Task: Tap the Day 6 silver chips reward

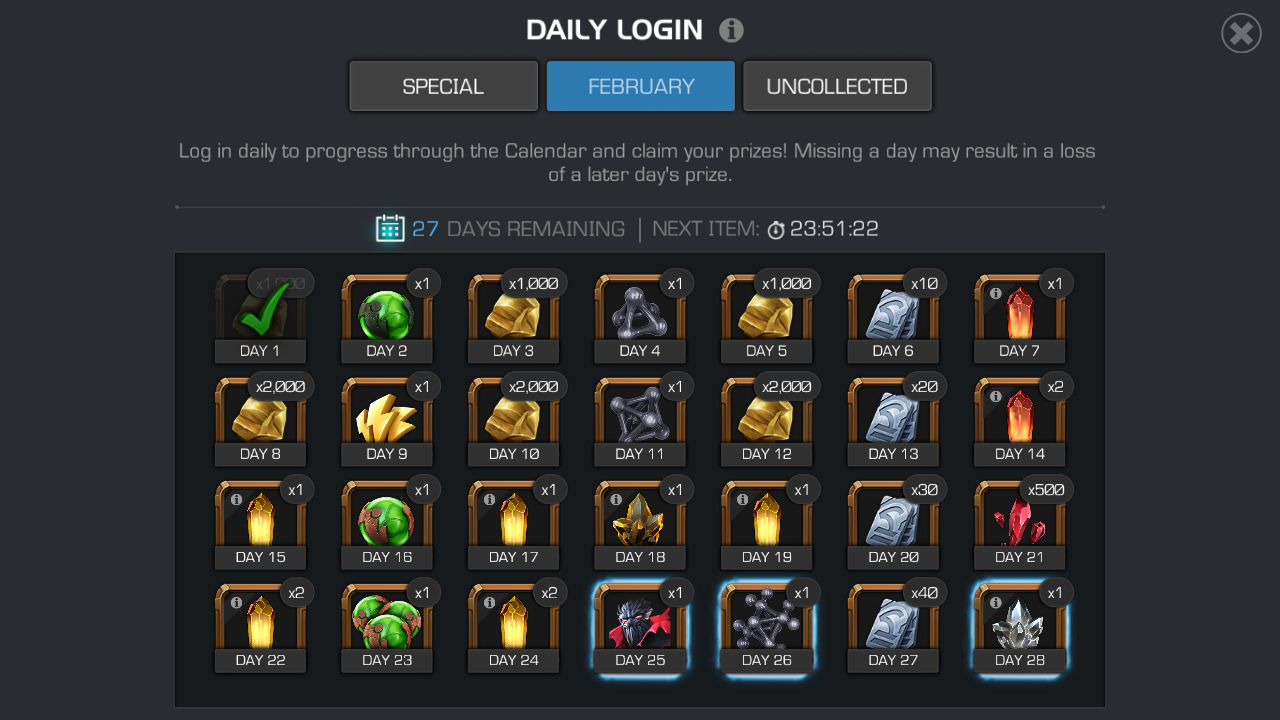Action: (893, 318)
